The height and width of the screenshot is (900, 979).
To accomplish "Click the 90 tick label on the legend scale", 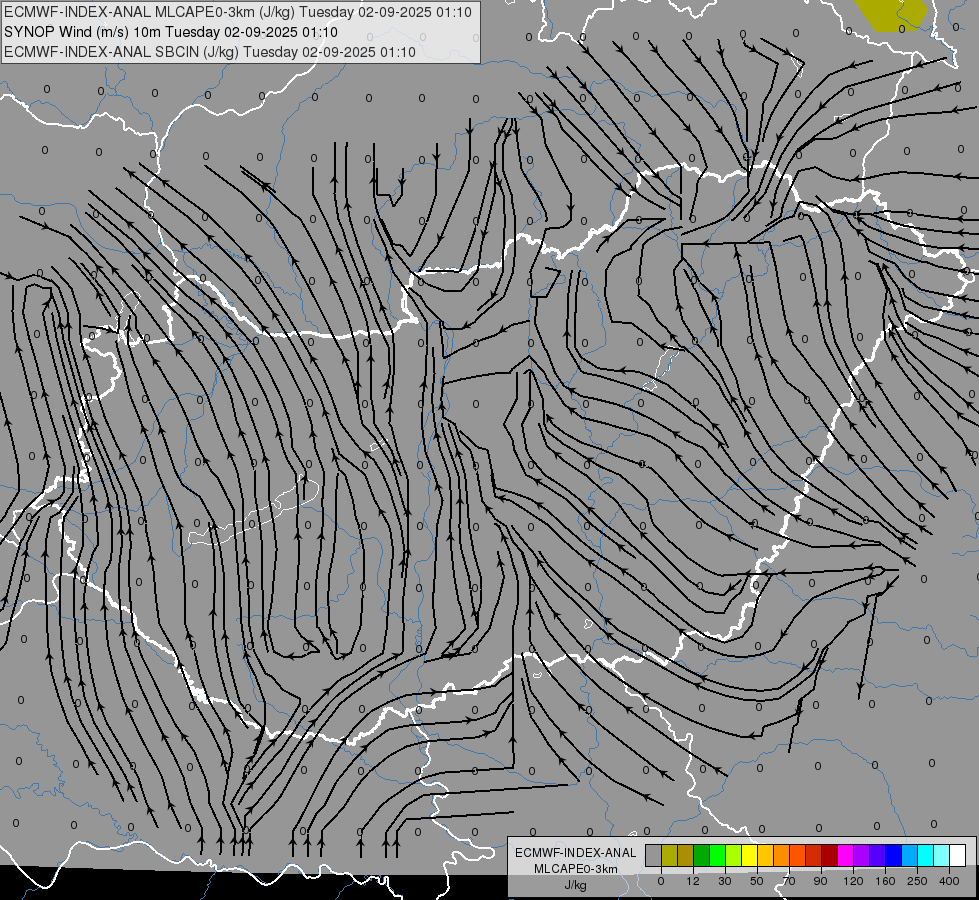I will click(x=820, y=881).
